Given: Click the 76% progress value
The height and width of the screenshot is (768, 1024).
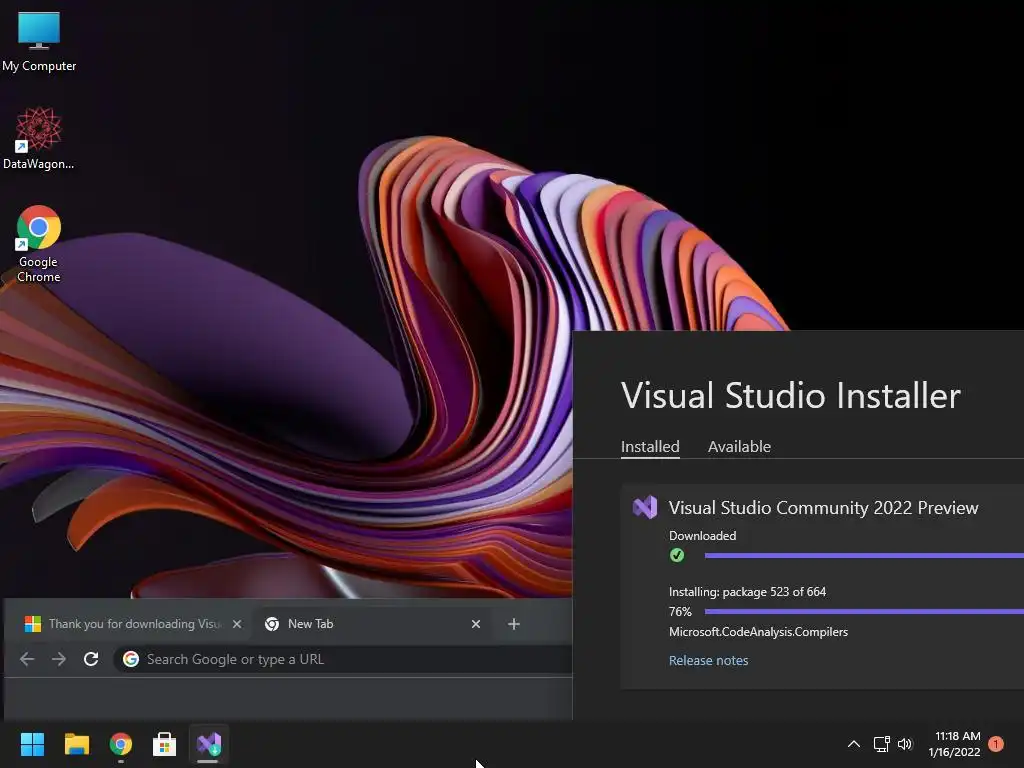Looking at the screenshot, I should (680, 612).
